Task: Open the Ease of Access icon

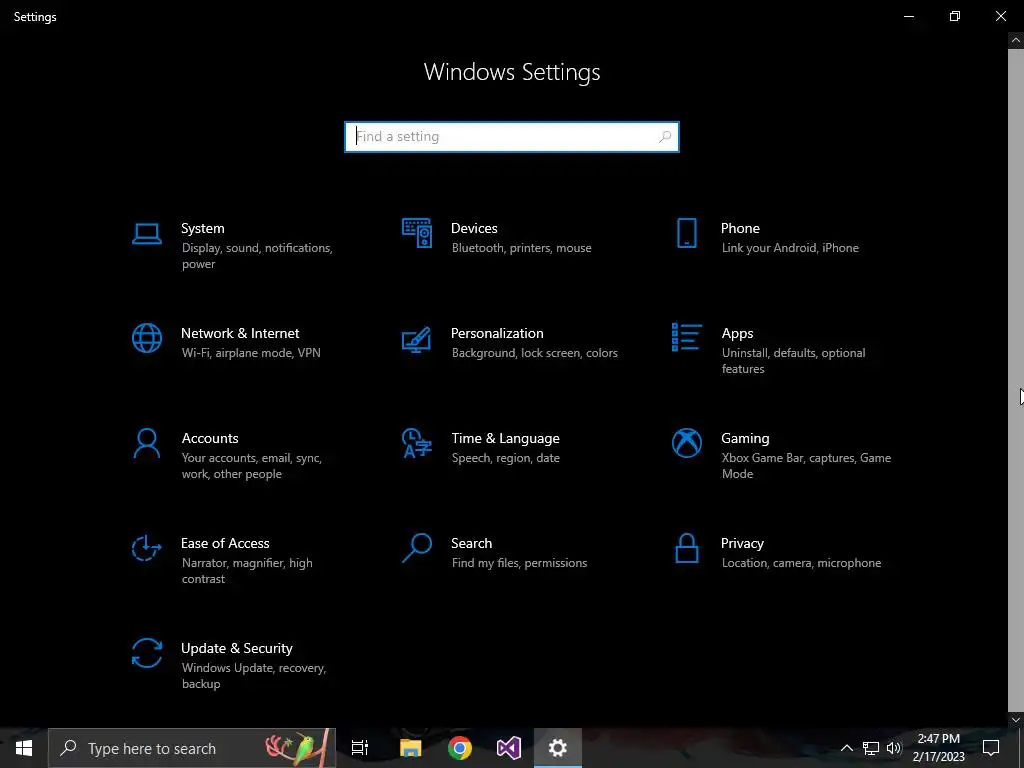Action: pos(147,549)
